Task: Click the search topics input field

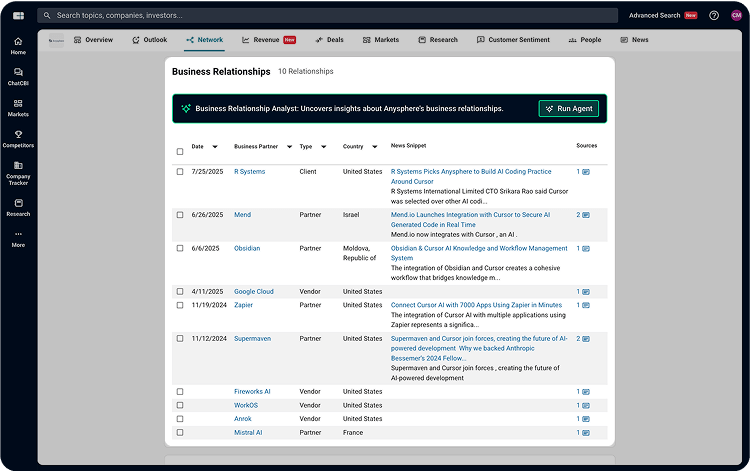Action: (x=330, y=15)
